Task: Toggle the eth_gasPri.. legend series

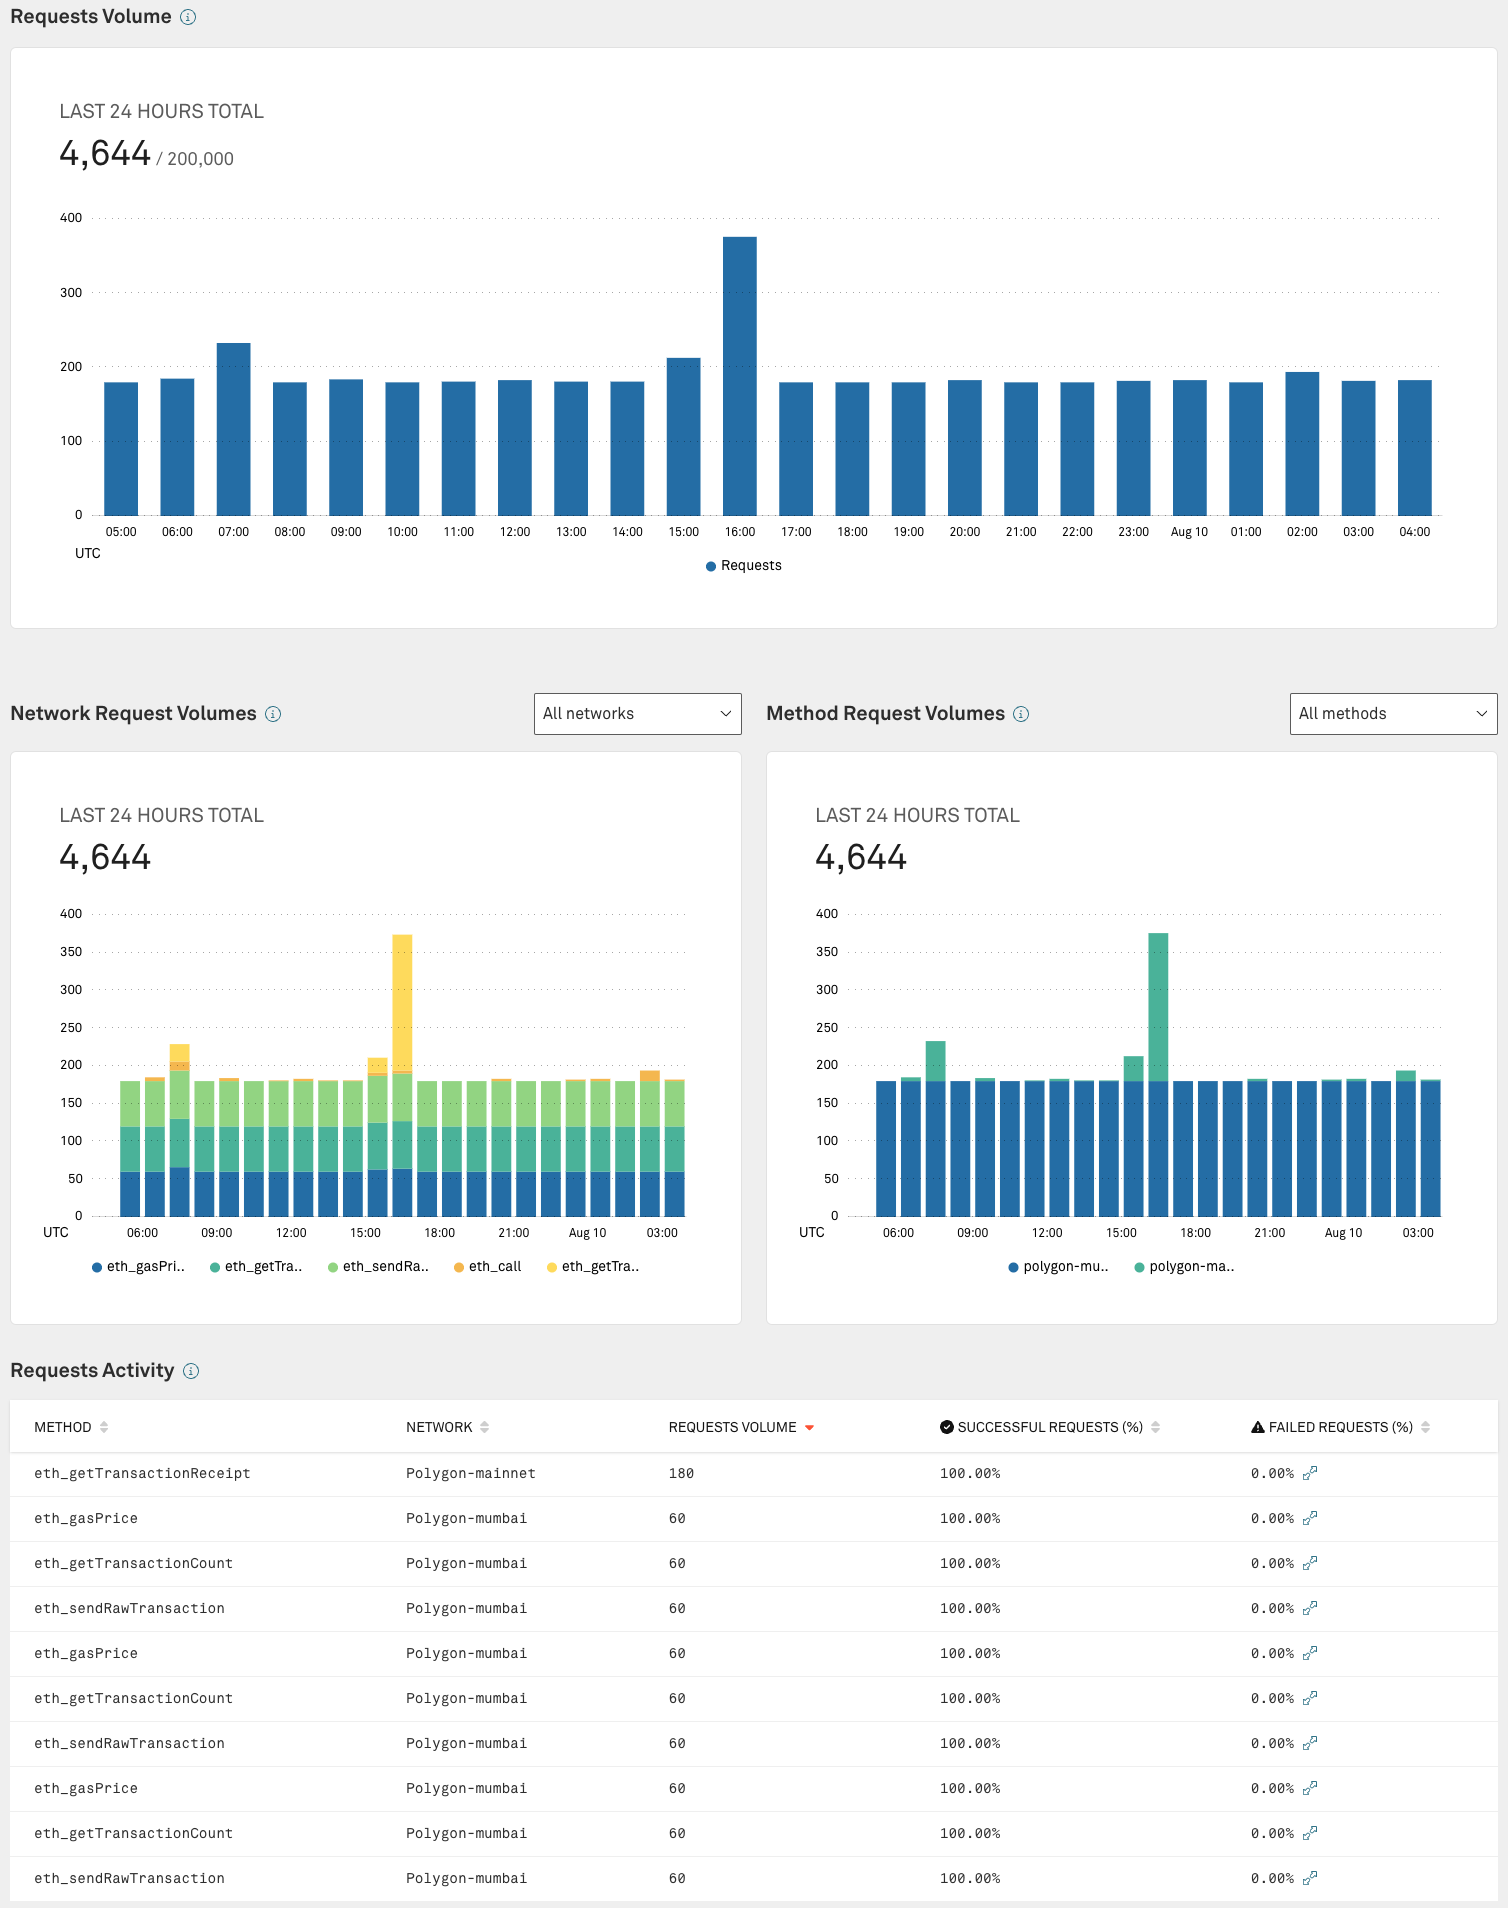Action: 139,1267
